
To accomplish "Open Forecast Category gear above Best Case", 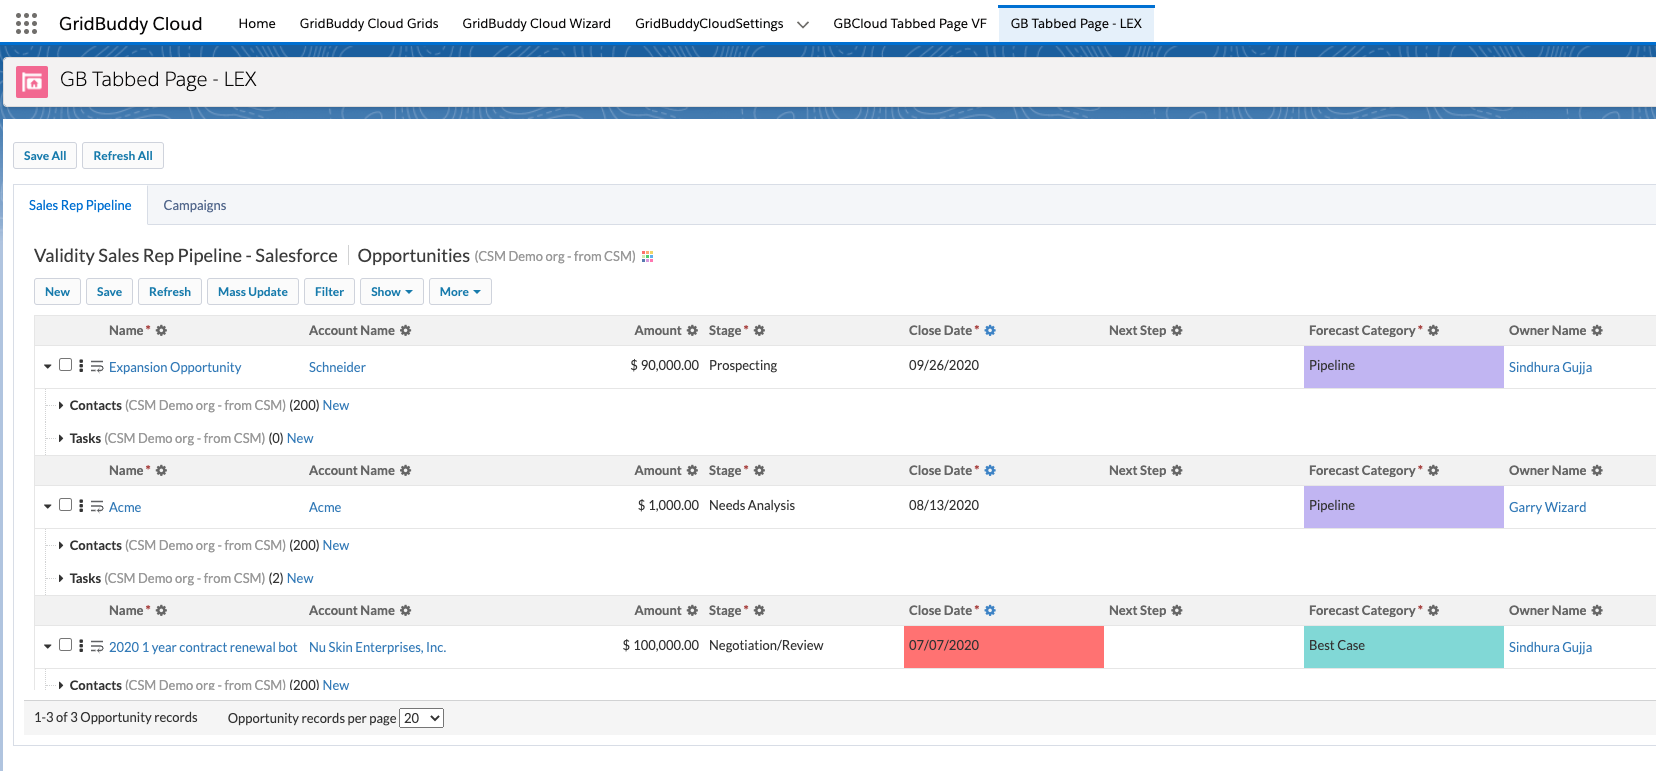I will [1433, 611].
